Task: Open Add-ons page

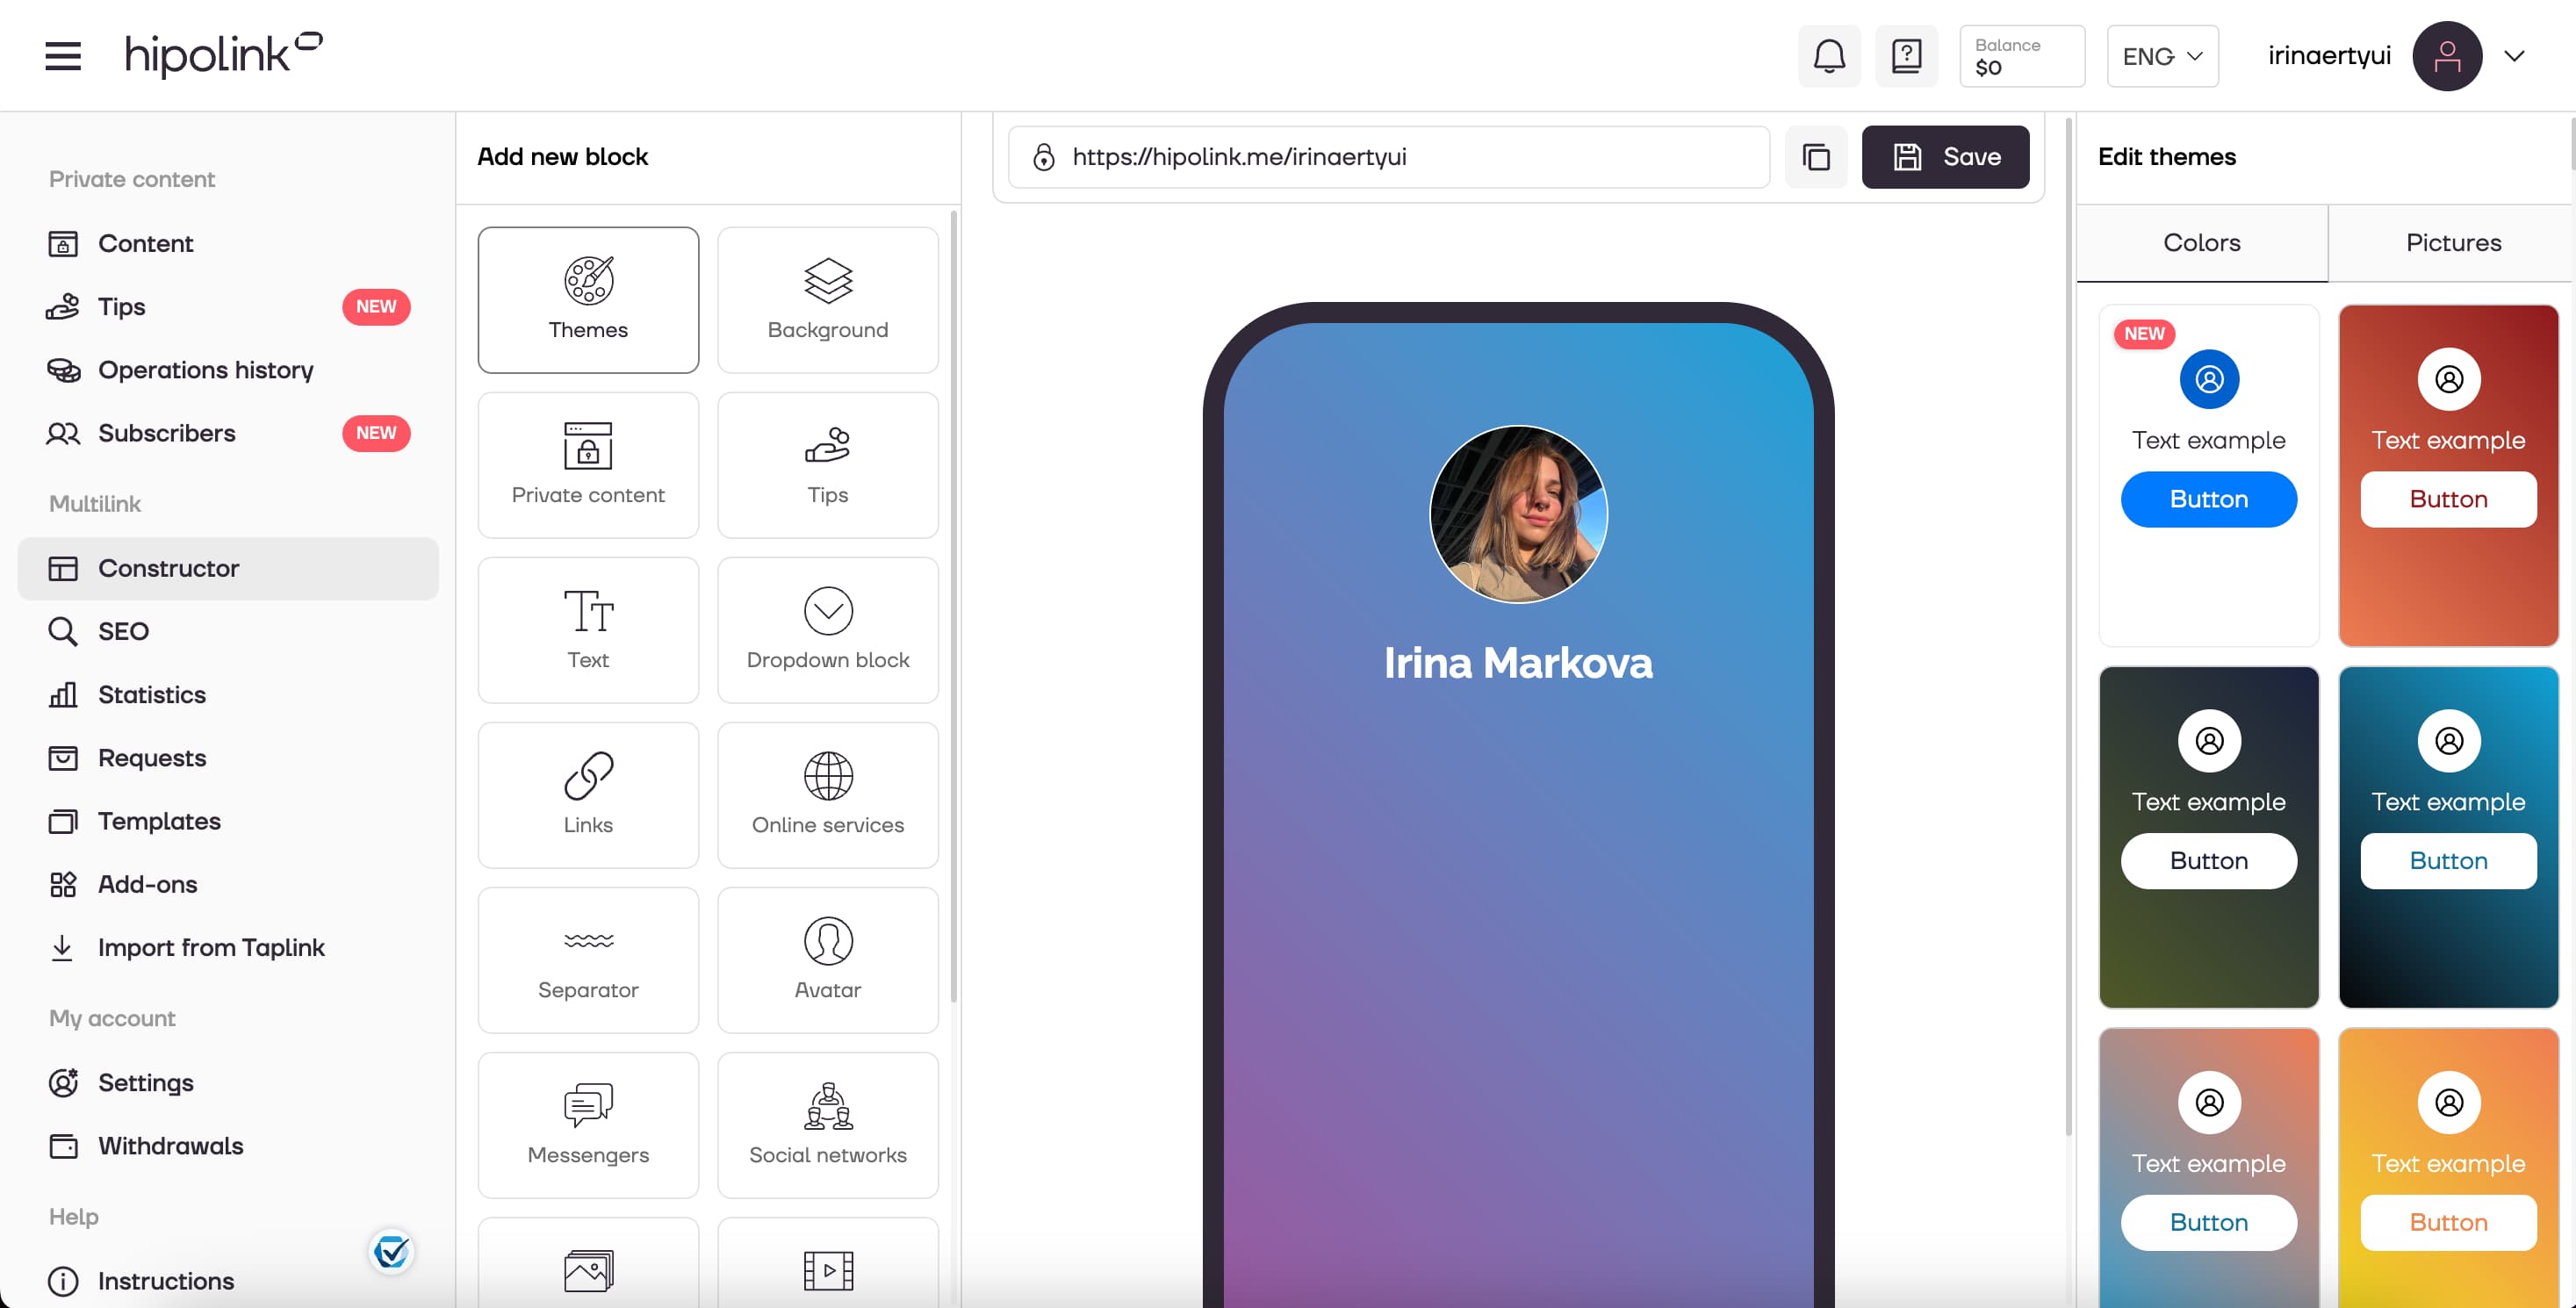Action: (228, 884)
